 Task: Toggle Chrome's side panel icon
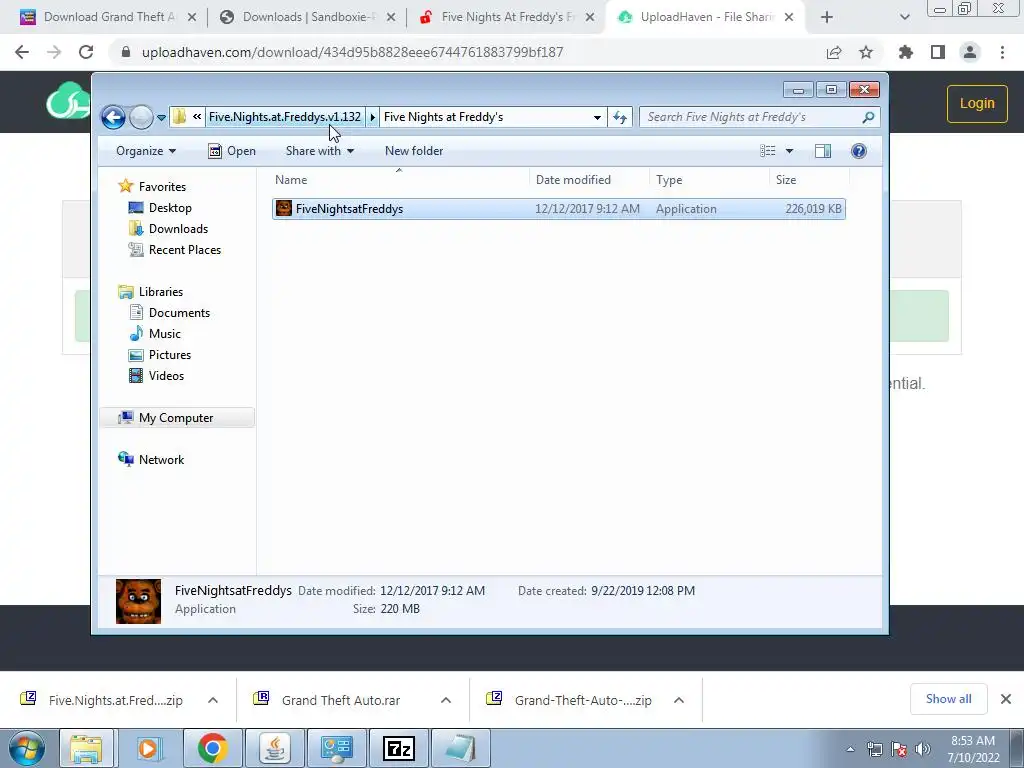point(938,52)
